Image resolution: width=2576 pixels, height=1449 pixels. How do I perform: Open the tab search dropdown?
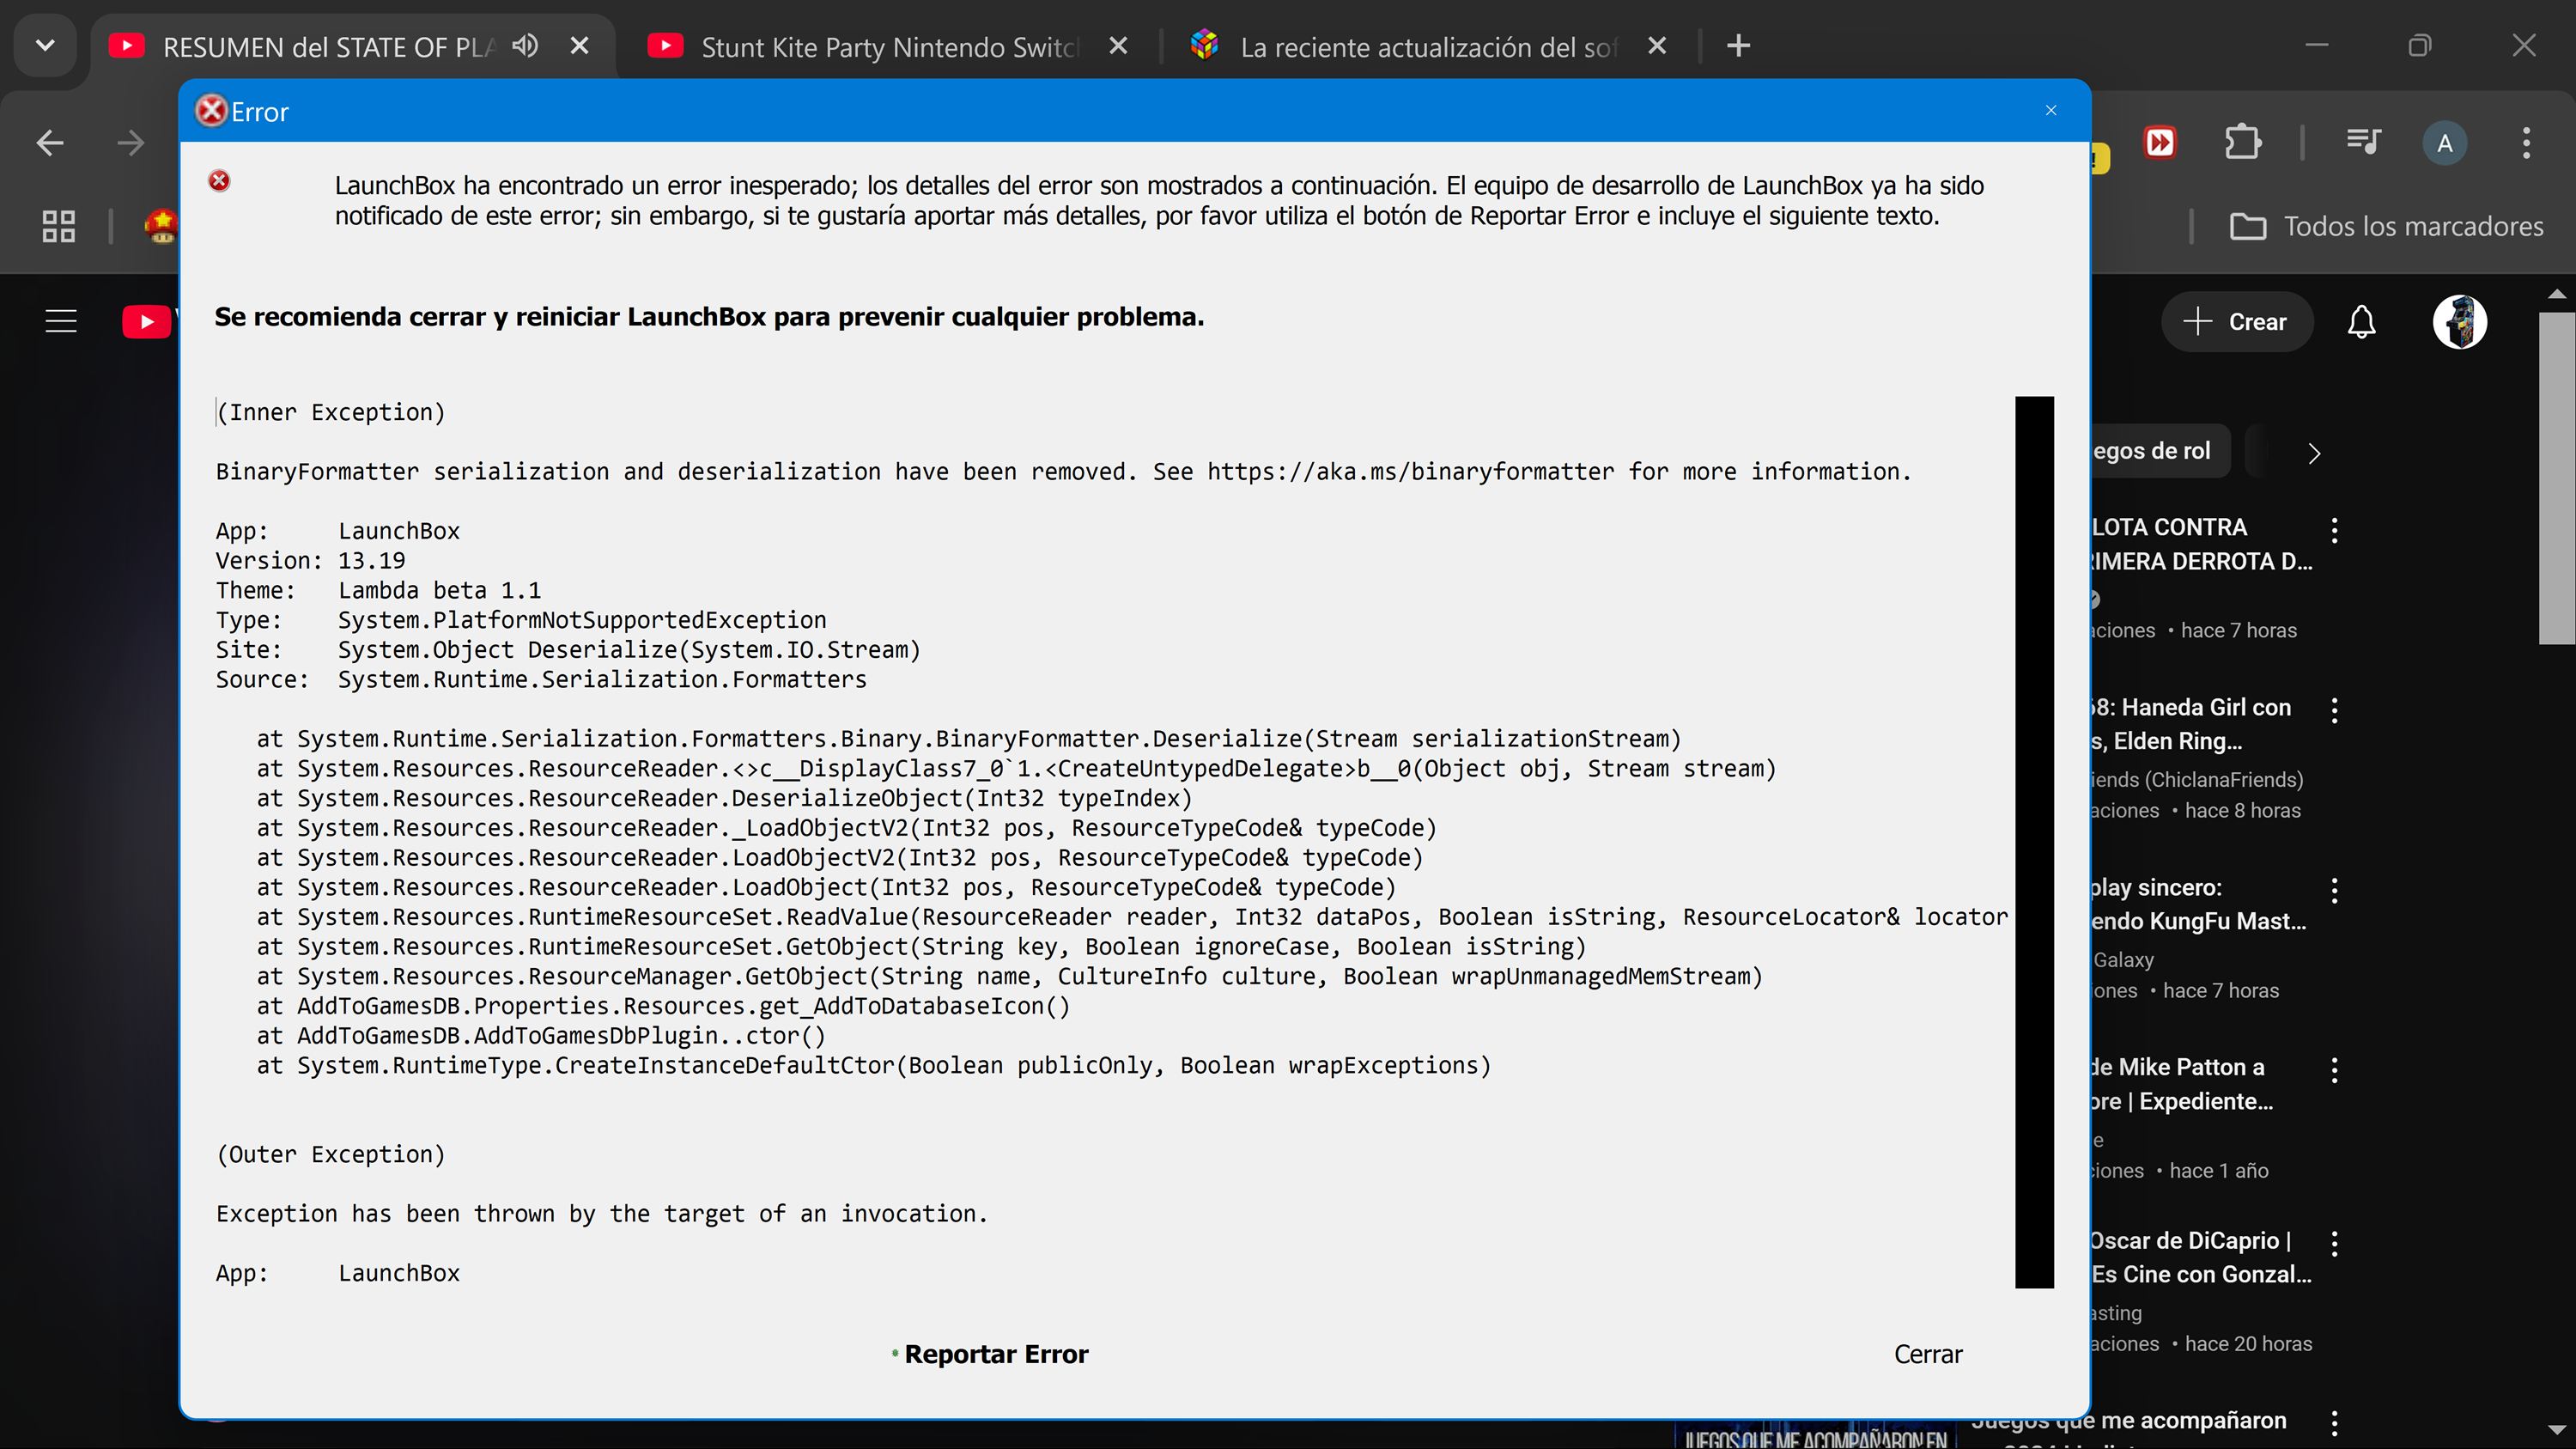pos(45,46)
